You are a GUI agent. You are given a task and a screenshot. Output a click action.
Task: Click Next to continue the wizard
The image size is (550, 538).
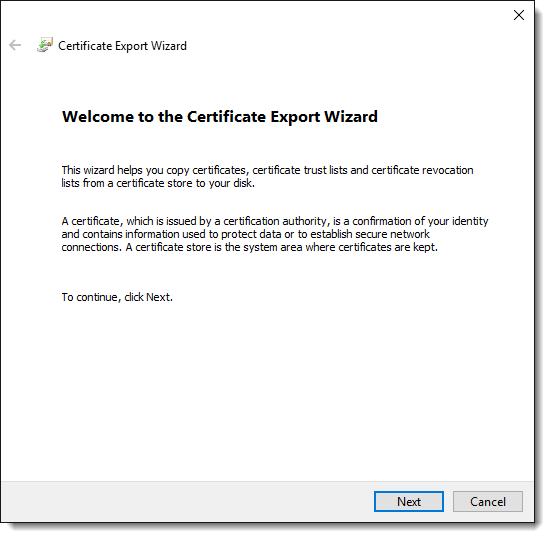409,502
